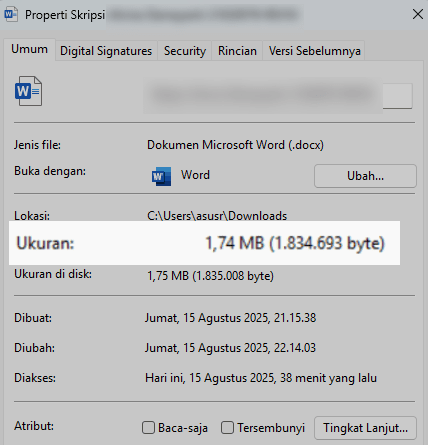
Task: Click the Dibuat date ending 21.15.38
Action: coord(230,318)
